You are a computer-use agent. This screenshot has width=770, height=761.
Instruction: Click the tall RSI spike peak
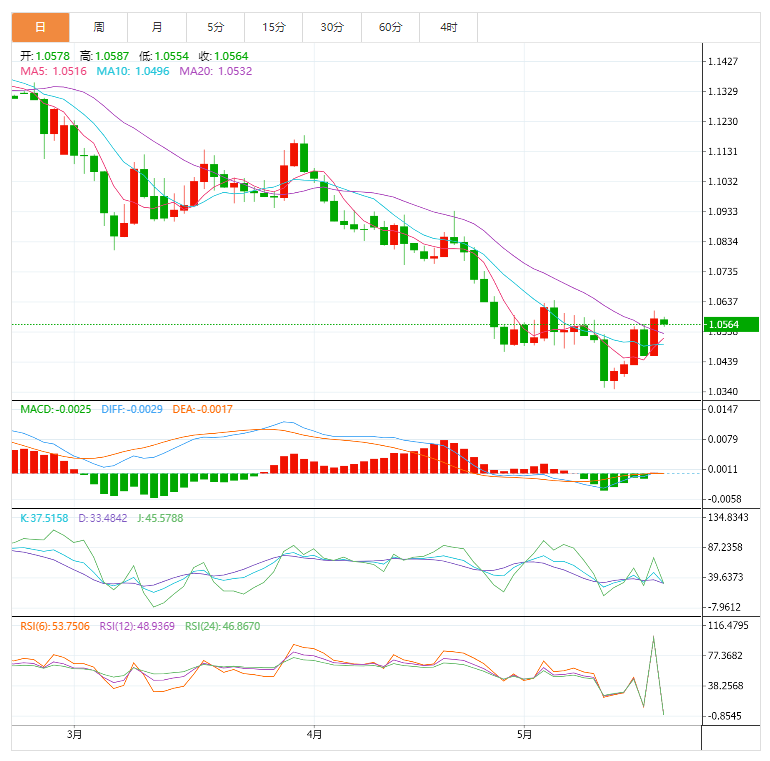pos(654,637)
